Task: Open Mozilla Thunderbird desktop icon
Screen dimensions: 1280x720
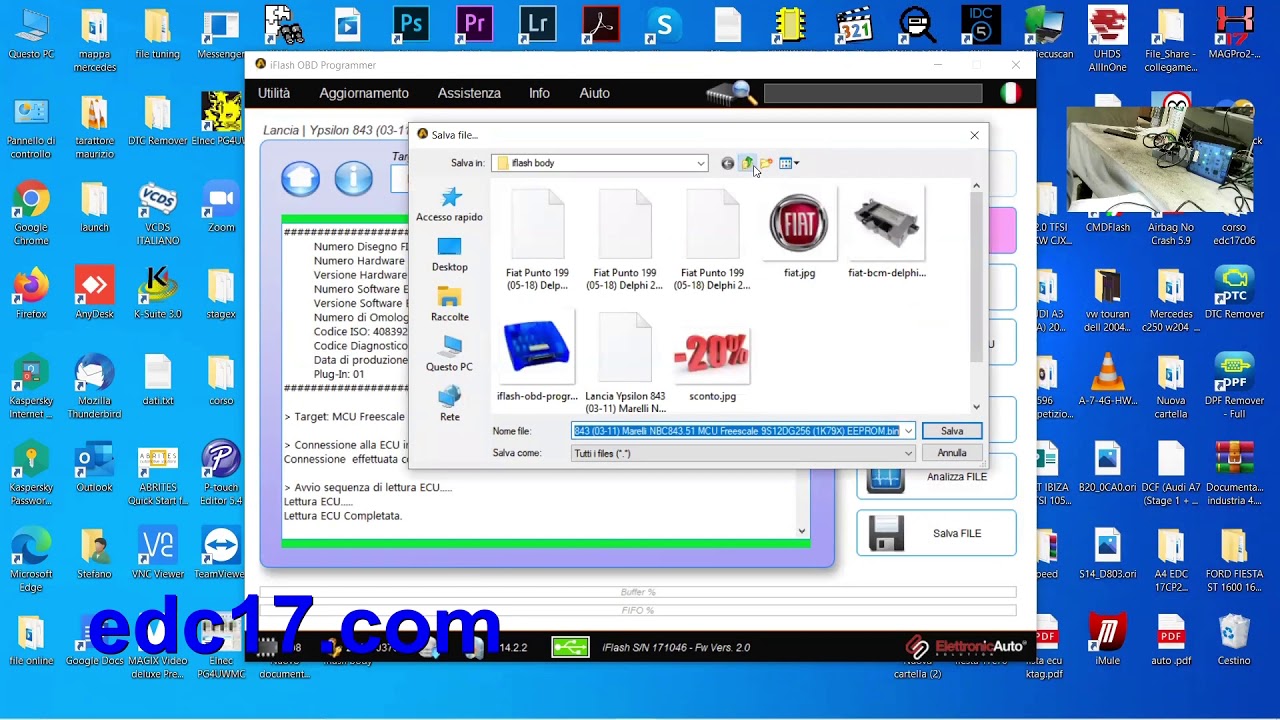Action: 94,387
